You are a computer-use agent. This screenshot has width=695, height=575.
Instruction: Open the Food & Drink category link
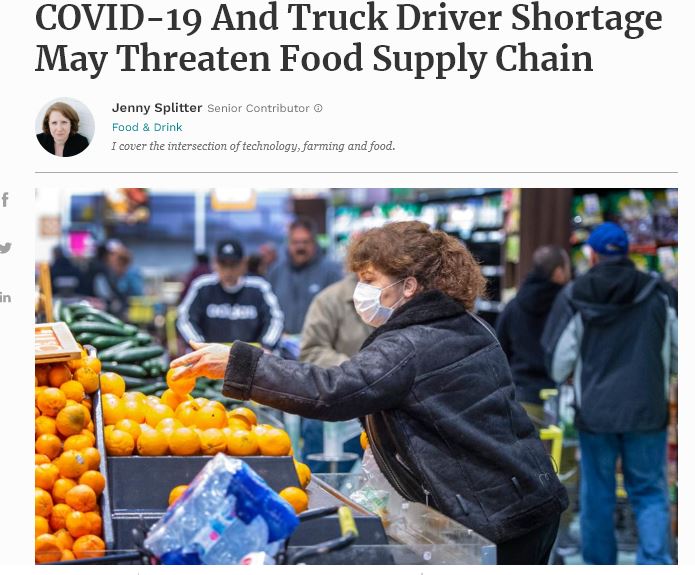pos(147,127)
